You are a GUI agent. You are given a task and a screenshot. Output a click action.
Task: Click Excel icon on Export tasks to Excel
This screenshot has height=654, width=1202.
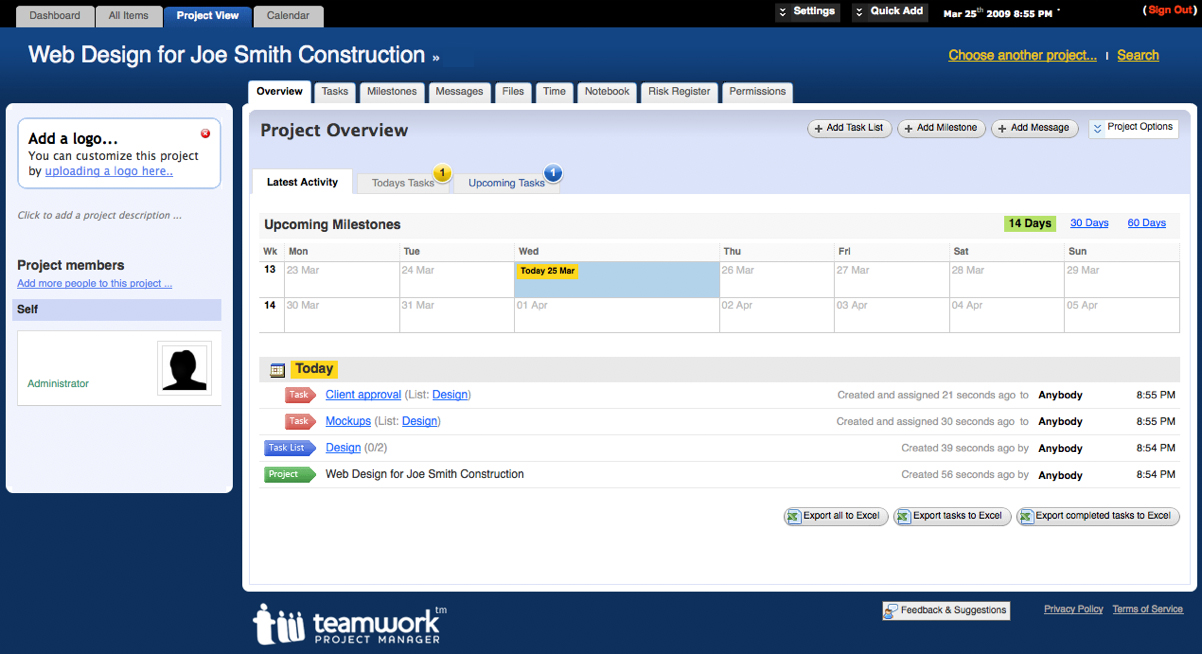pyautogui.click(x=903, y=516)
